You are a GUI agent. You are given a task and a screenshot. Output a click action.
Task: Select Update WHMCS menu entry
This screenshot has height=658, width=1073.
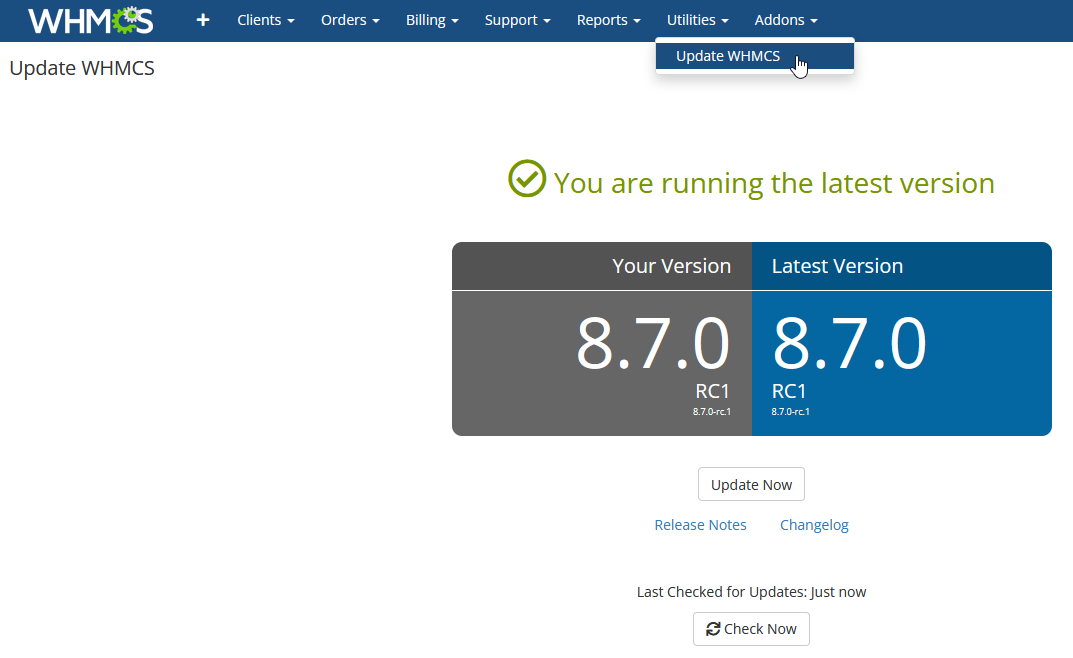pos(755,56)
